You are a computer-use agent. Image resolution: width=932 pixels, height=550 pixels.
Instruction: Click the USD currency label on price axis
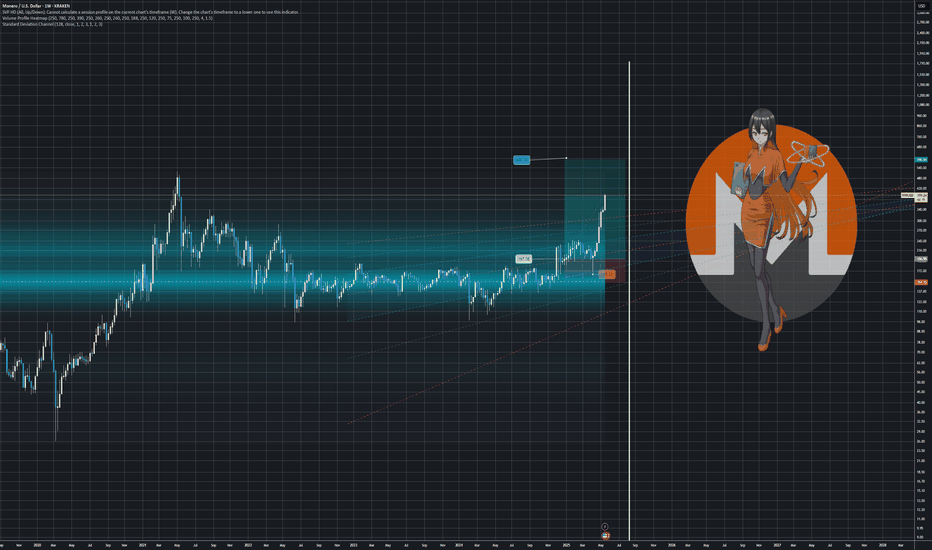[x=922, y=6]
